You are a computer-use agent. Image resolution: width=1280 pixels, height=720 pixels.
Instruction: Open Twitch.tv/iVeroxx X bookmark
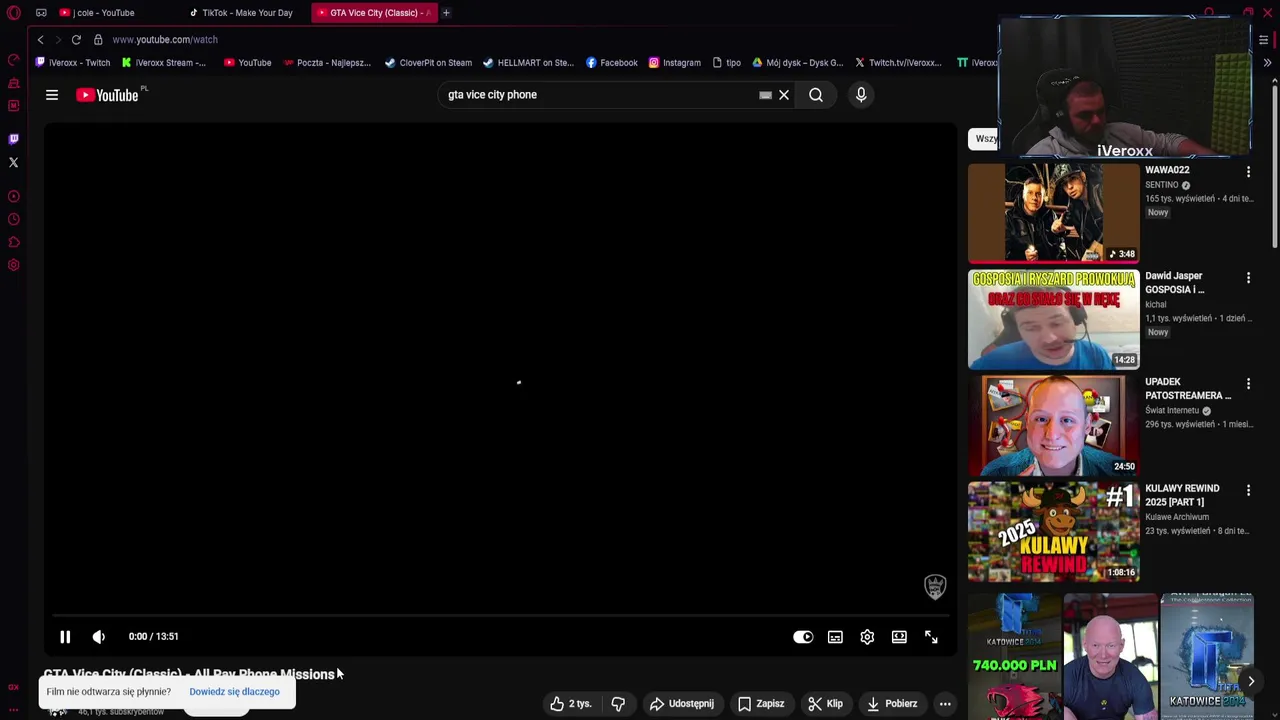pos(898,63)
